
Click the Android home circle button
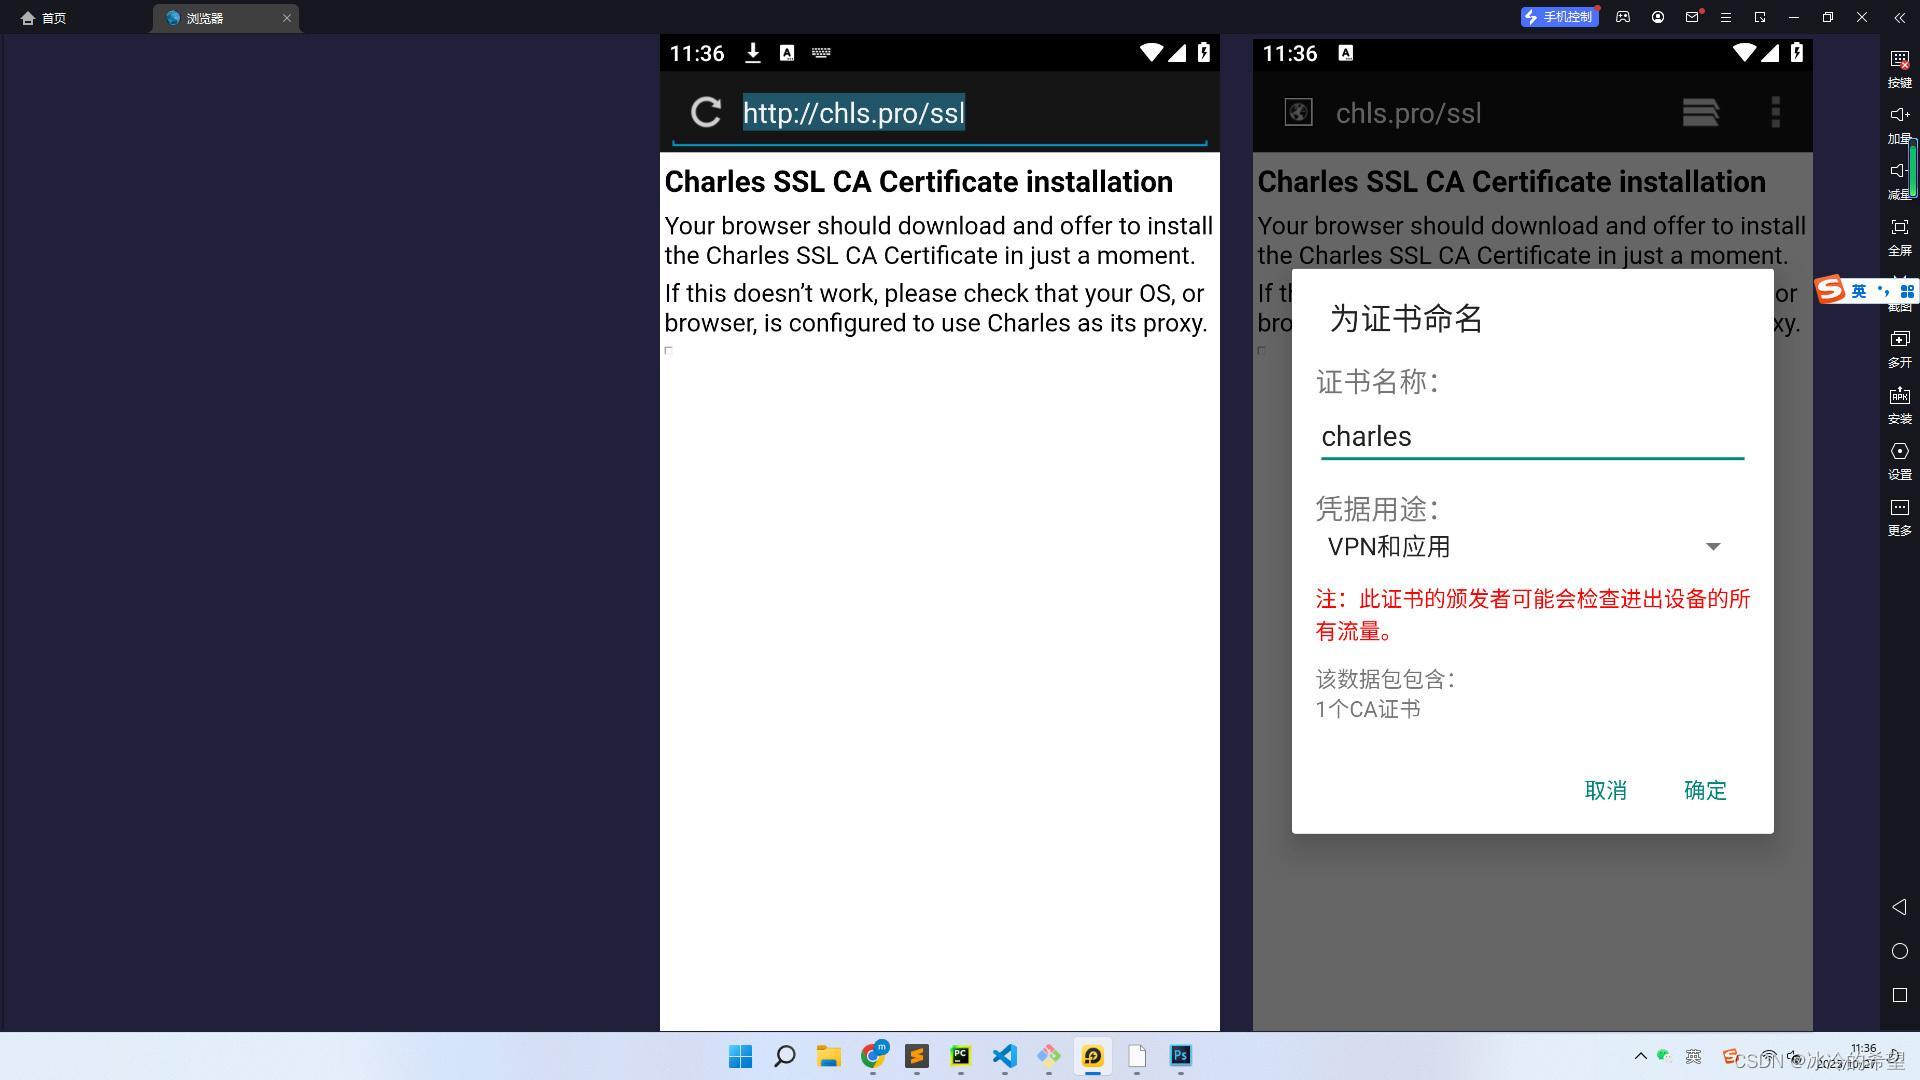point(1899,951)
